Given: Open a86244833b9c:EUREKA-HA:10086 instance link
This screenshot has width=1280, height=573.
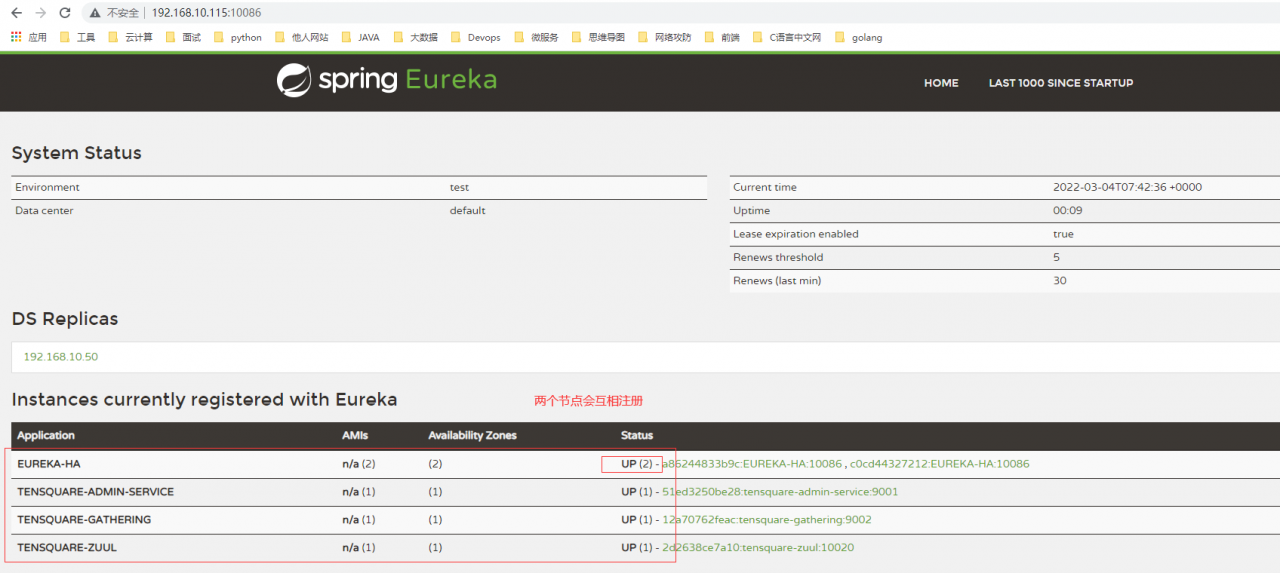Looking at the screenshot, I should pyautogui.click(x=753, y=464).
